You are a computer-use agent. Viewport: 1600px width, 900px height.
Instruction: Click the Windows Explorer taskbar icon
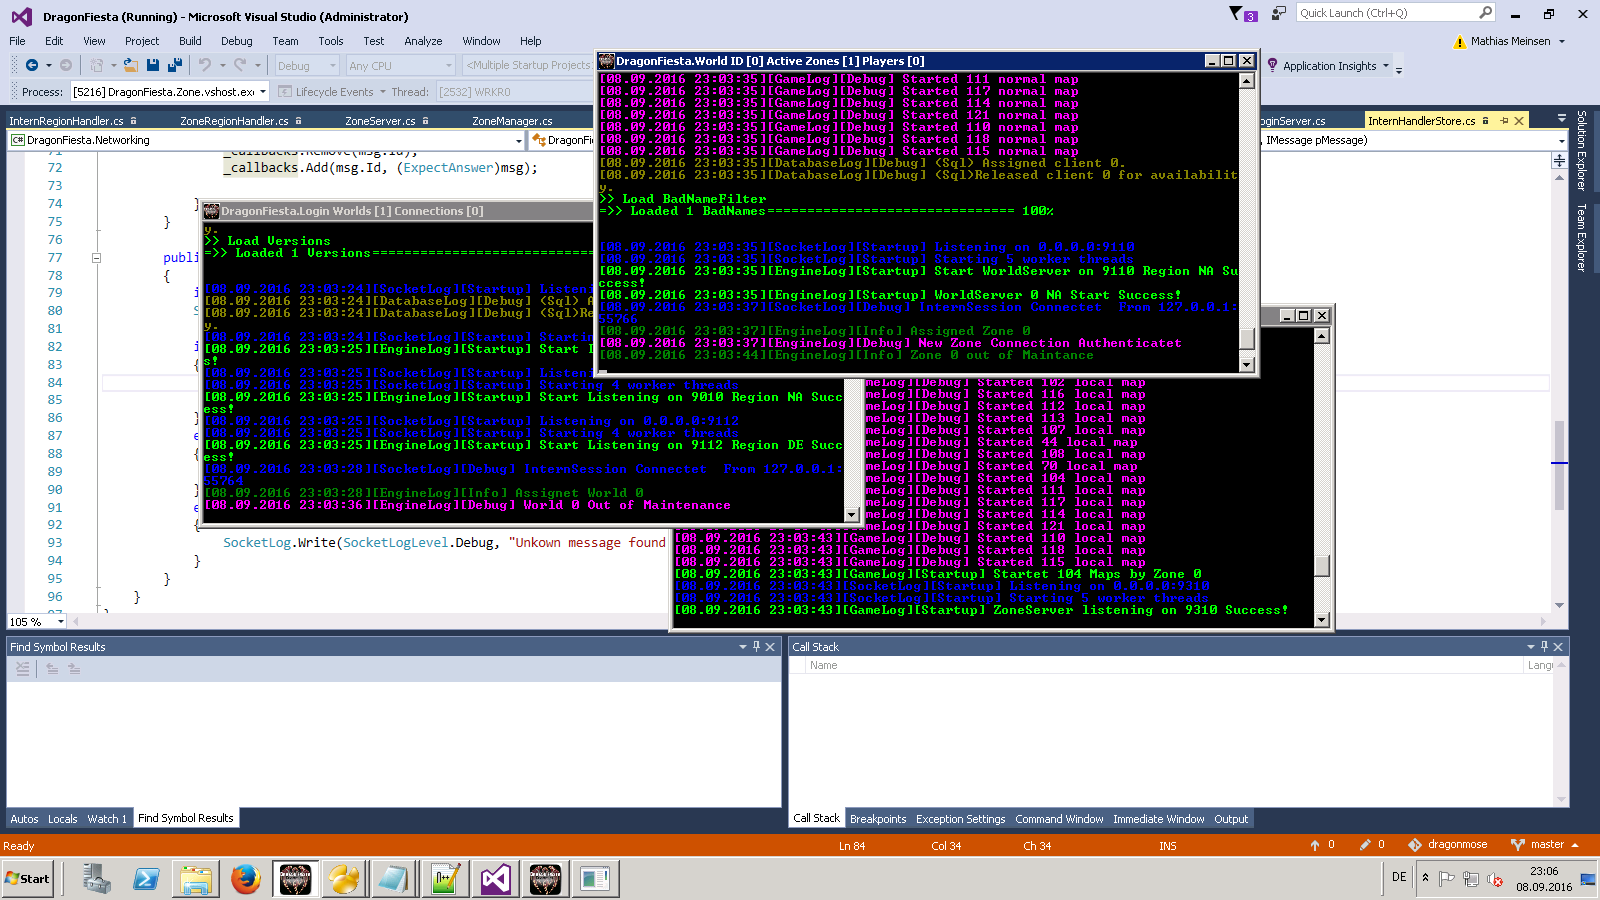(x=196, y=879)
